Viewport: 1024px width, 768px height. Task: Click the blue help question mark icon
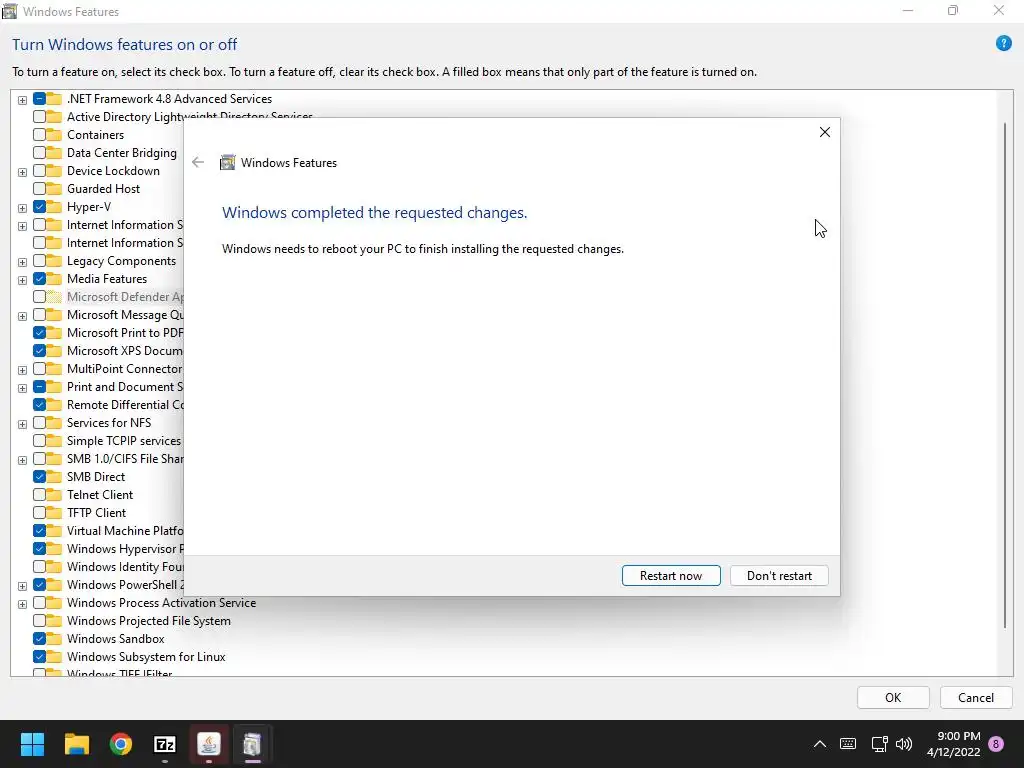pos(1003,44)
